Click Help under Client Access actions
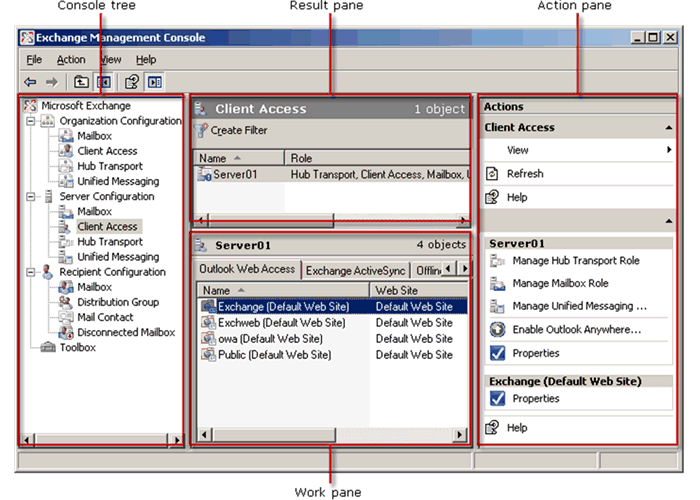The image size is (700, 500). pyautogui.click(x=517, y=197)
